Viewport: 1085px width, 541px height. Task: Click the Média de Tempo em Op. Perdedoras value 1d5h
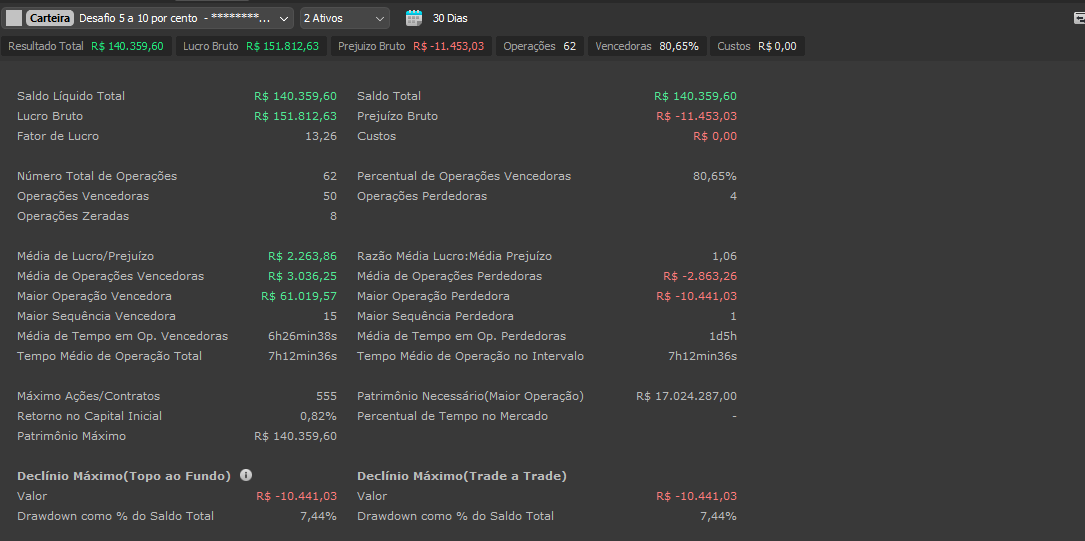click(x=724, y=337)
